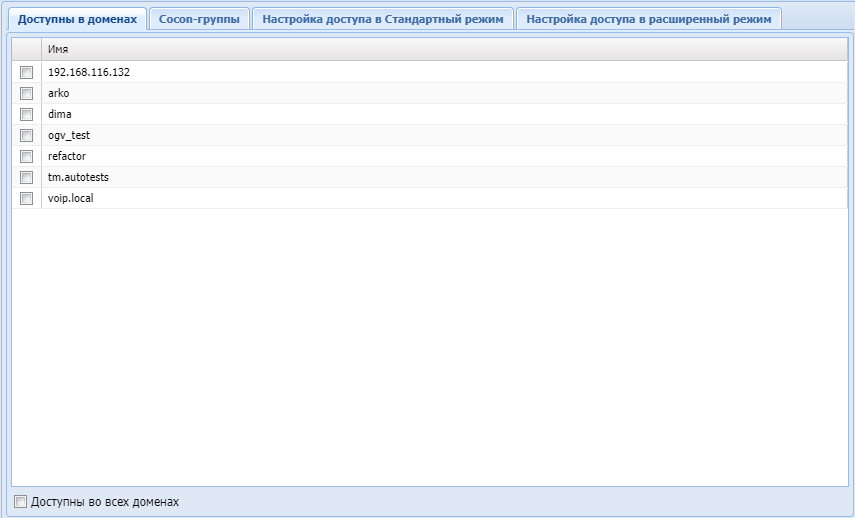
Task: Click the Имя column header
Action: (x=444, y=49)
